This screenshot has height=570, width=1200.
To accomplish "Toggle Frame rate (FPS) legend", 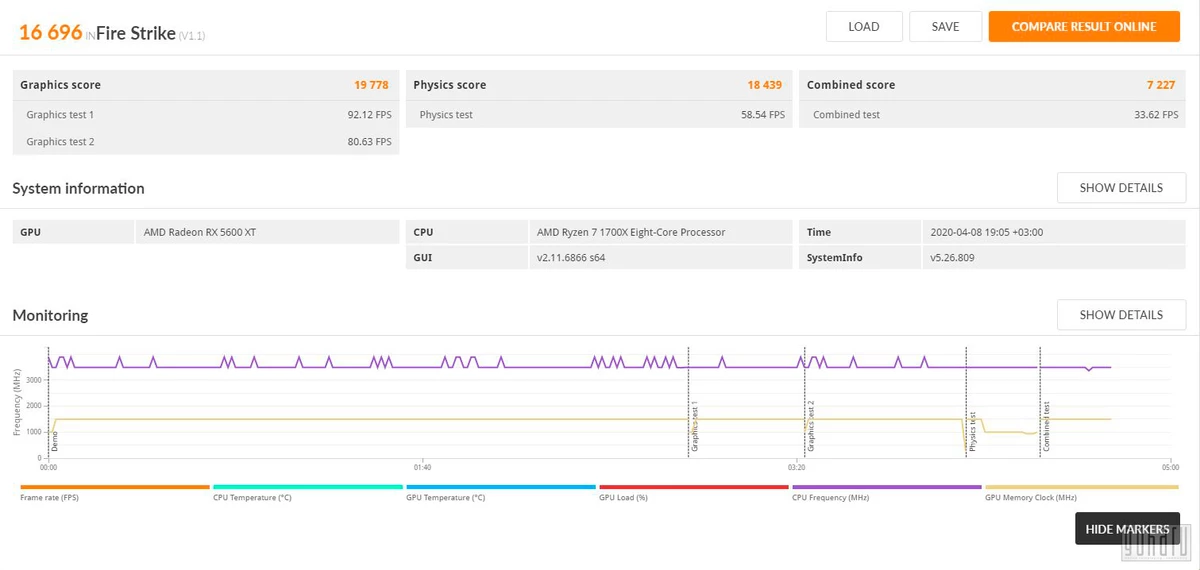I will (115, 492).
